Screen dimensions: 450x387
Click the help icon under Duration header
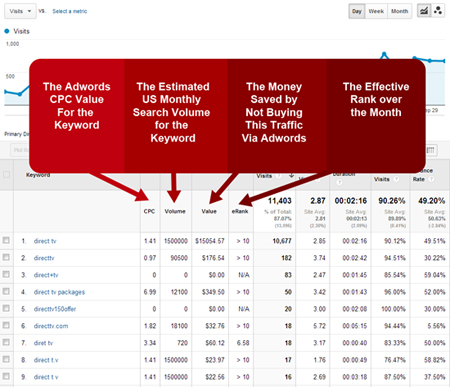(x=339, y=182)
